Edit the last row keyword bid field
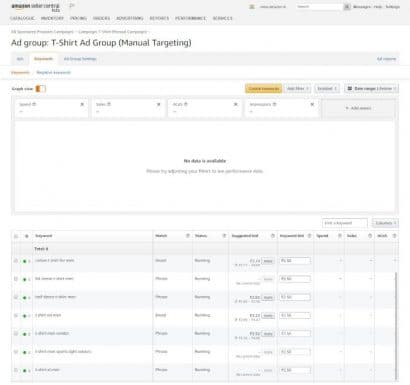This screenshot has width=410, height=385. pos(295,370)
